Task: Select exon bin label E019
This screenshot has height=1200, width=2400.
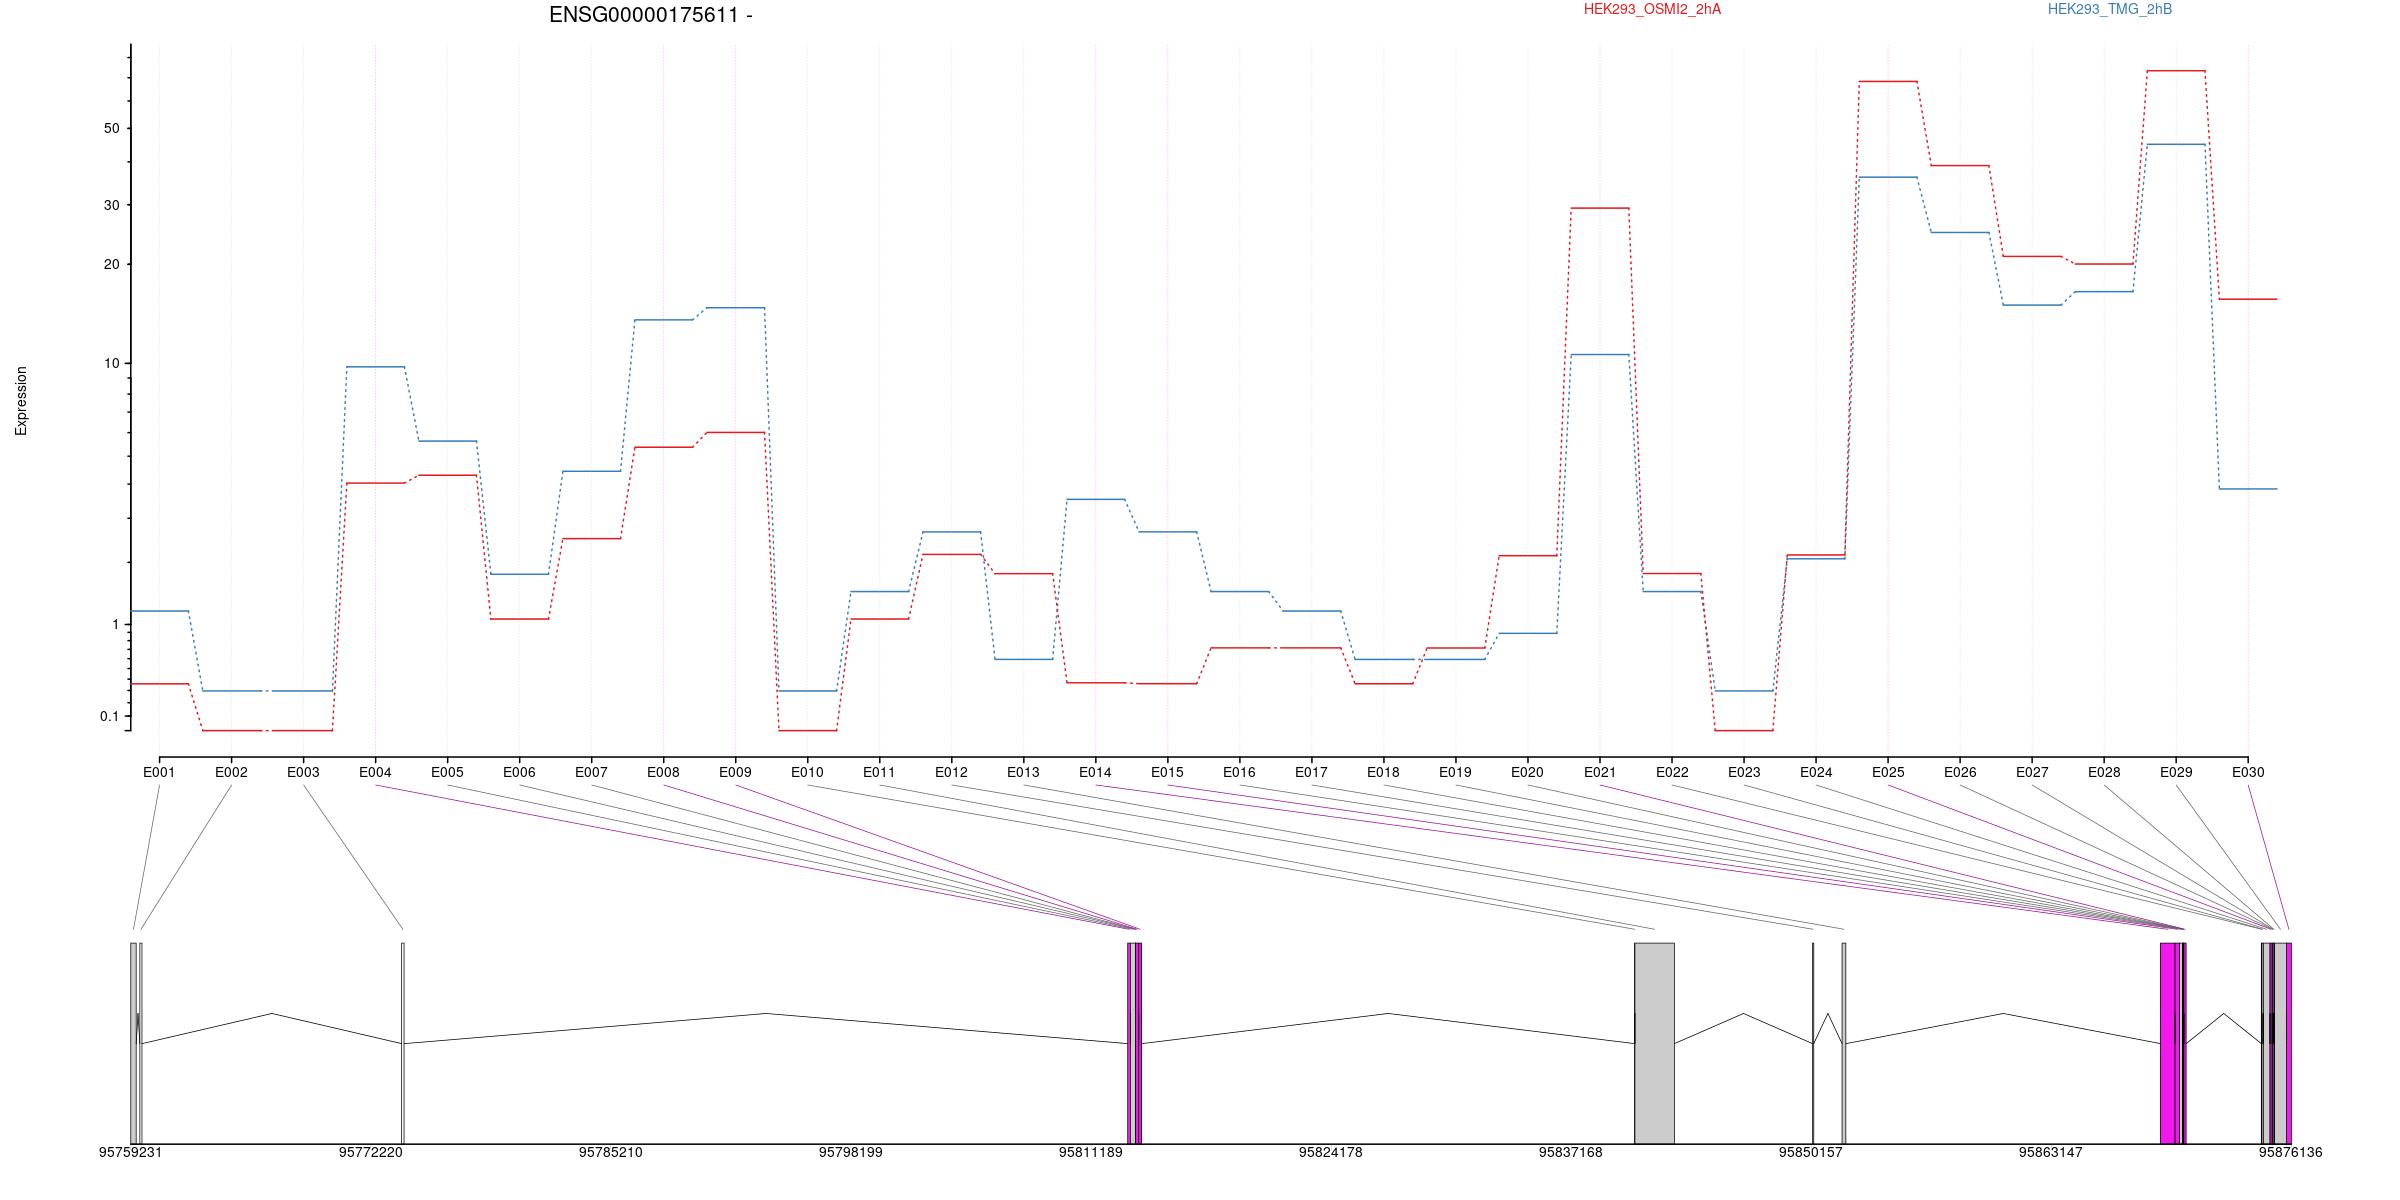Action: (x=1455, y=772)
